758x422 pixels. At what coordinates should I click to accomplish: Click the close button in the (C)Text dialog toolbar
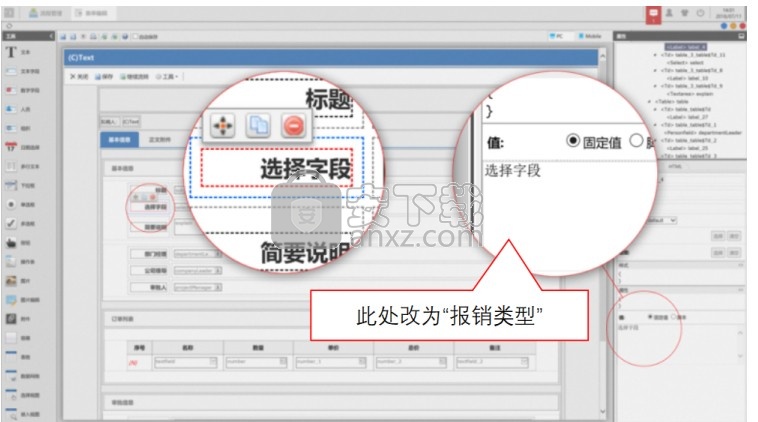pos(79,76)
